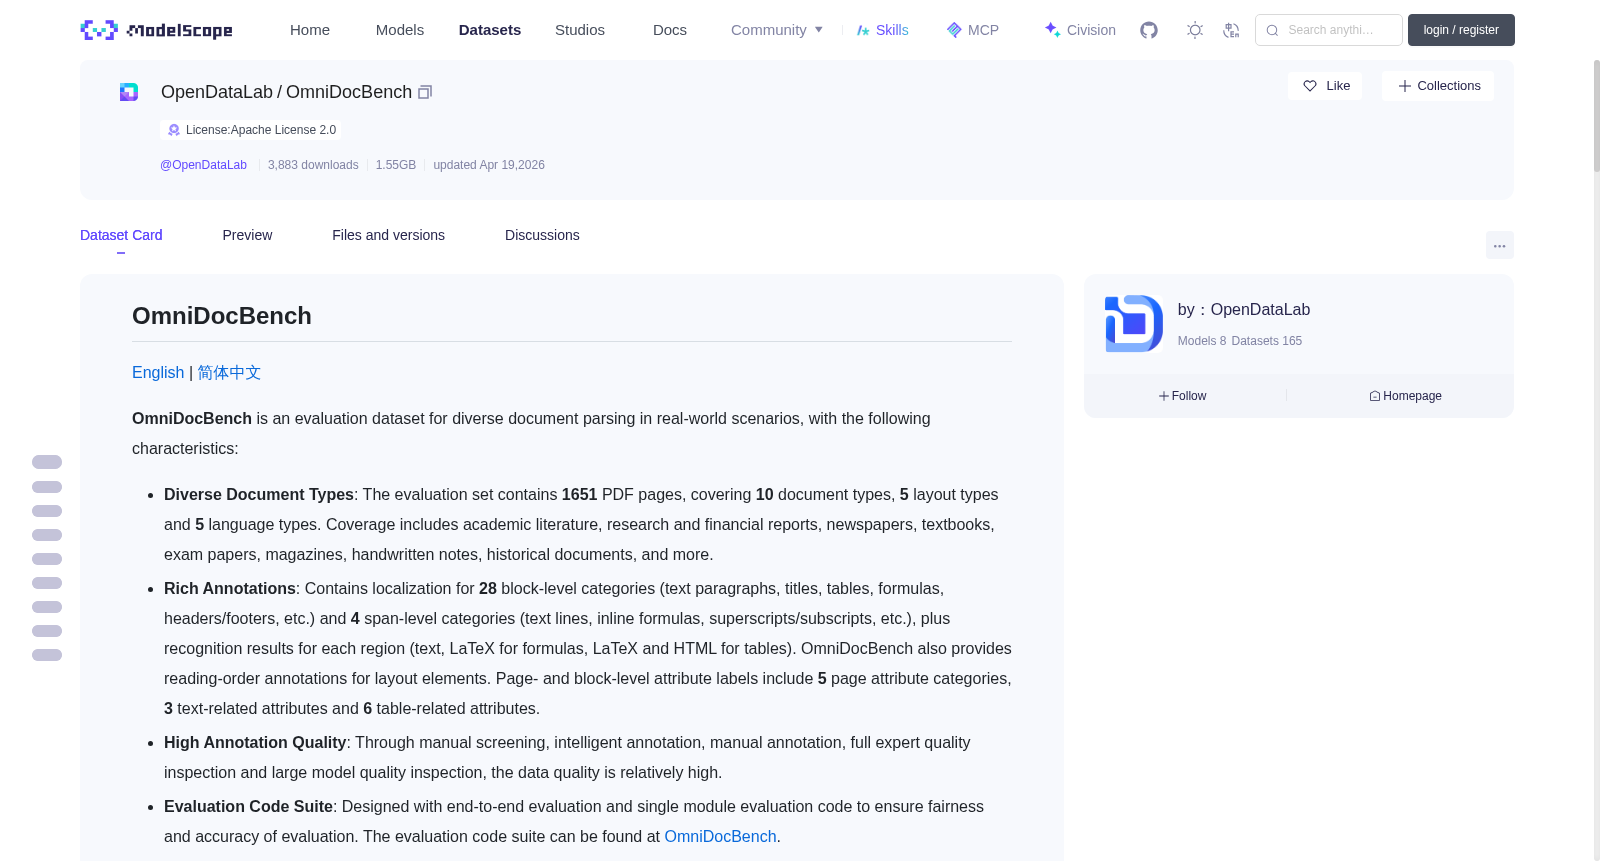The image size is (1600, 861).
Task: Click the 简体中文 language link
Action: click(229, 372)
